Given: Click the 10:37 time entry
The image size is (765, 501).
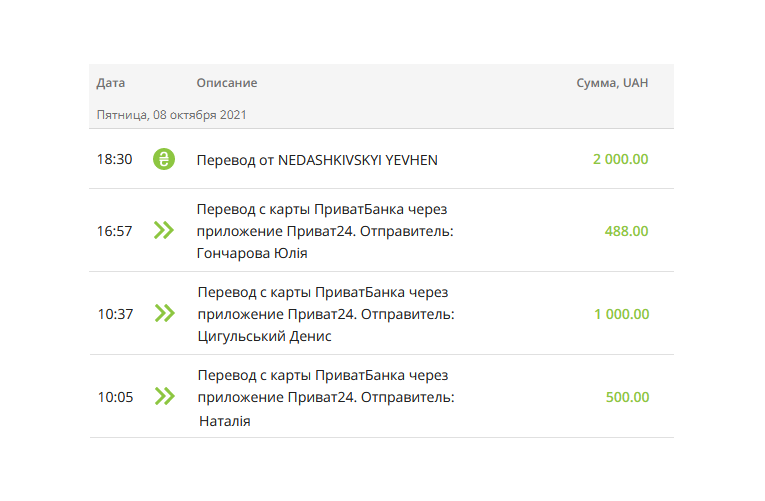Looking at the screenshot, I should coord(116,314).
